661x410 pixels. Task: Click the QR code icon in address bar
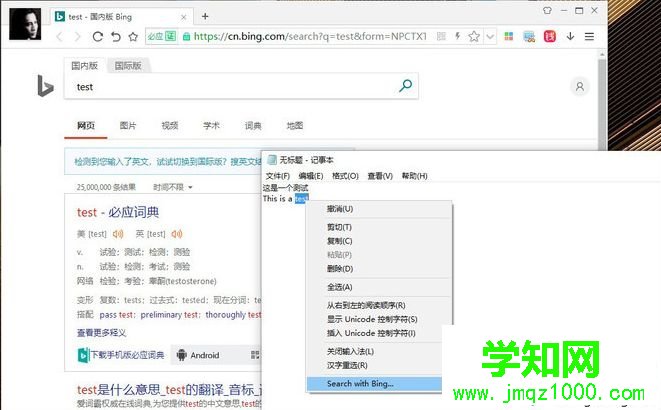pos(441,36)
